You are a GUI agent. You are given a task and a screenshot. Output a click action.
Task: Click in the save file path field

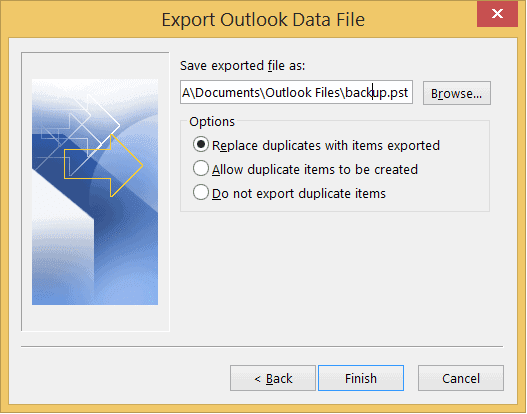296,92
